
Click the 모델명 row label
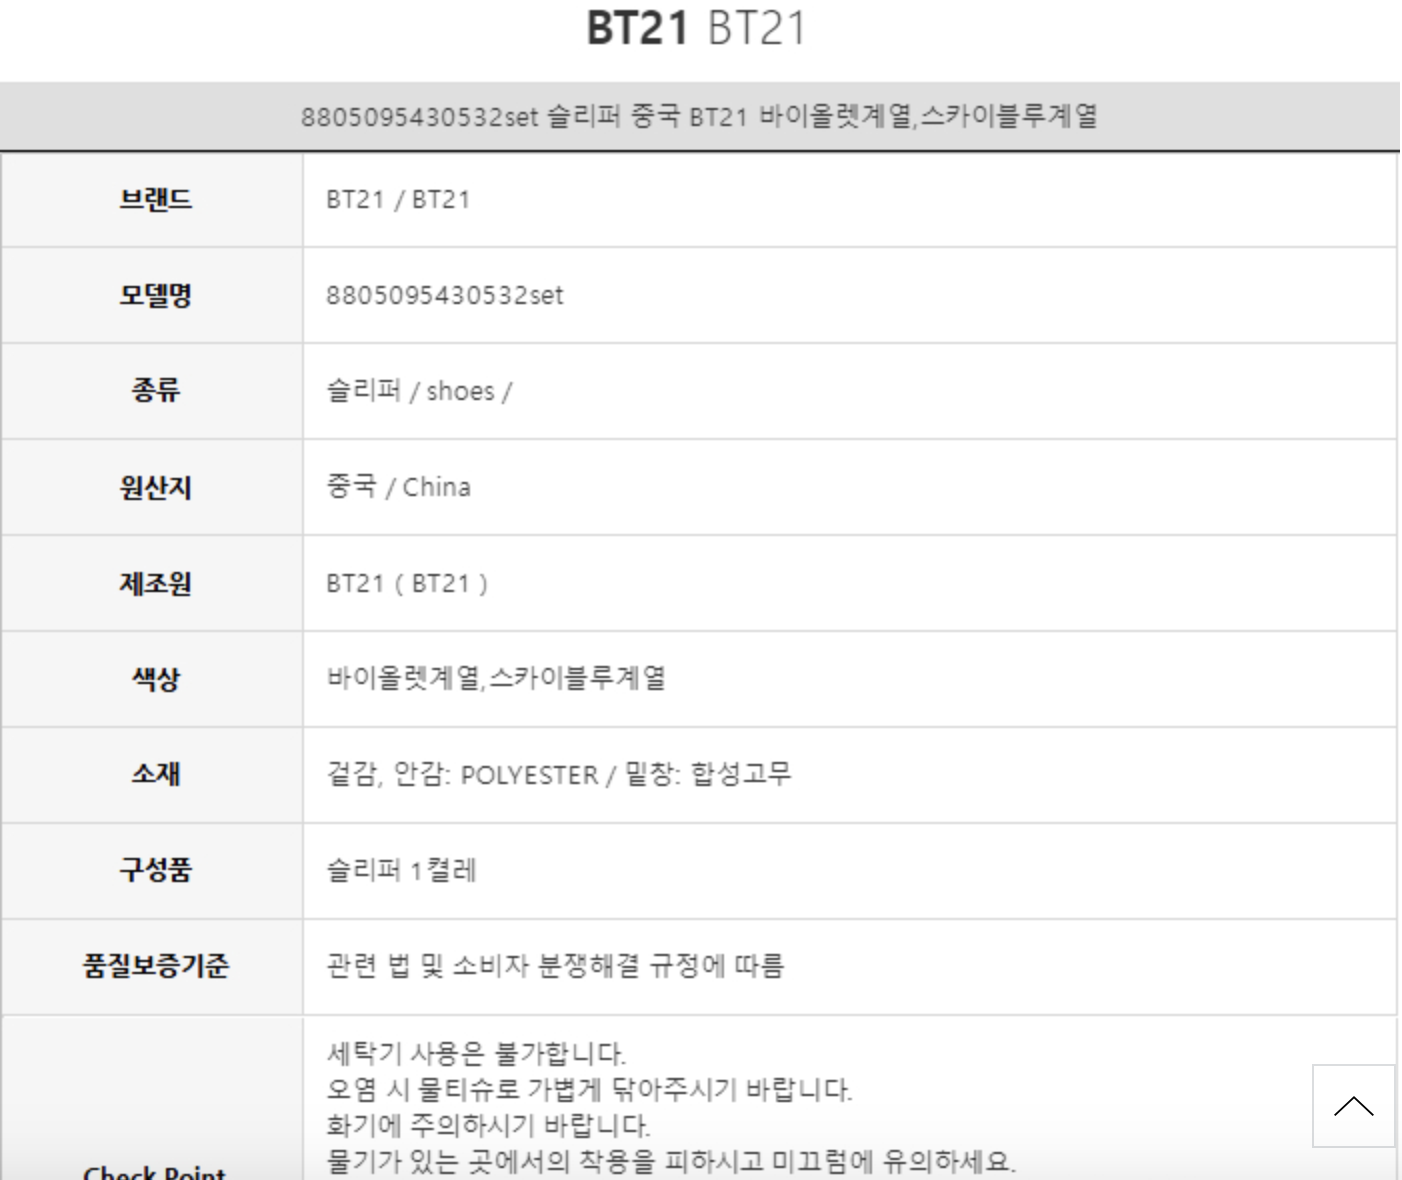coord(155,295)
